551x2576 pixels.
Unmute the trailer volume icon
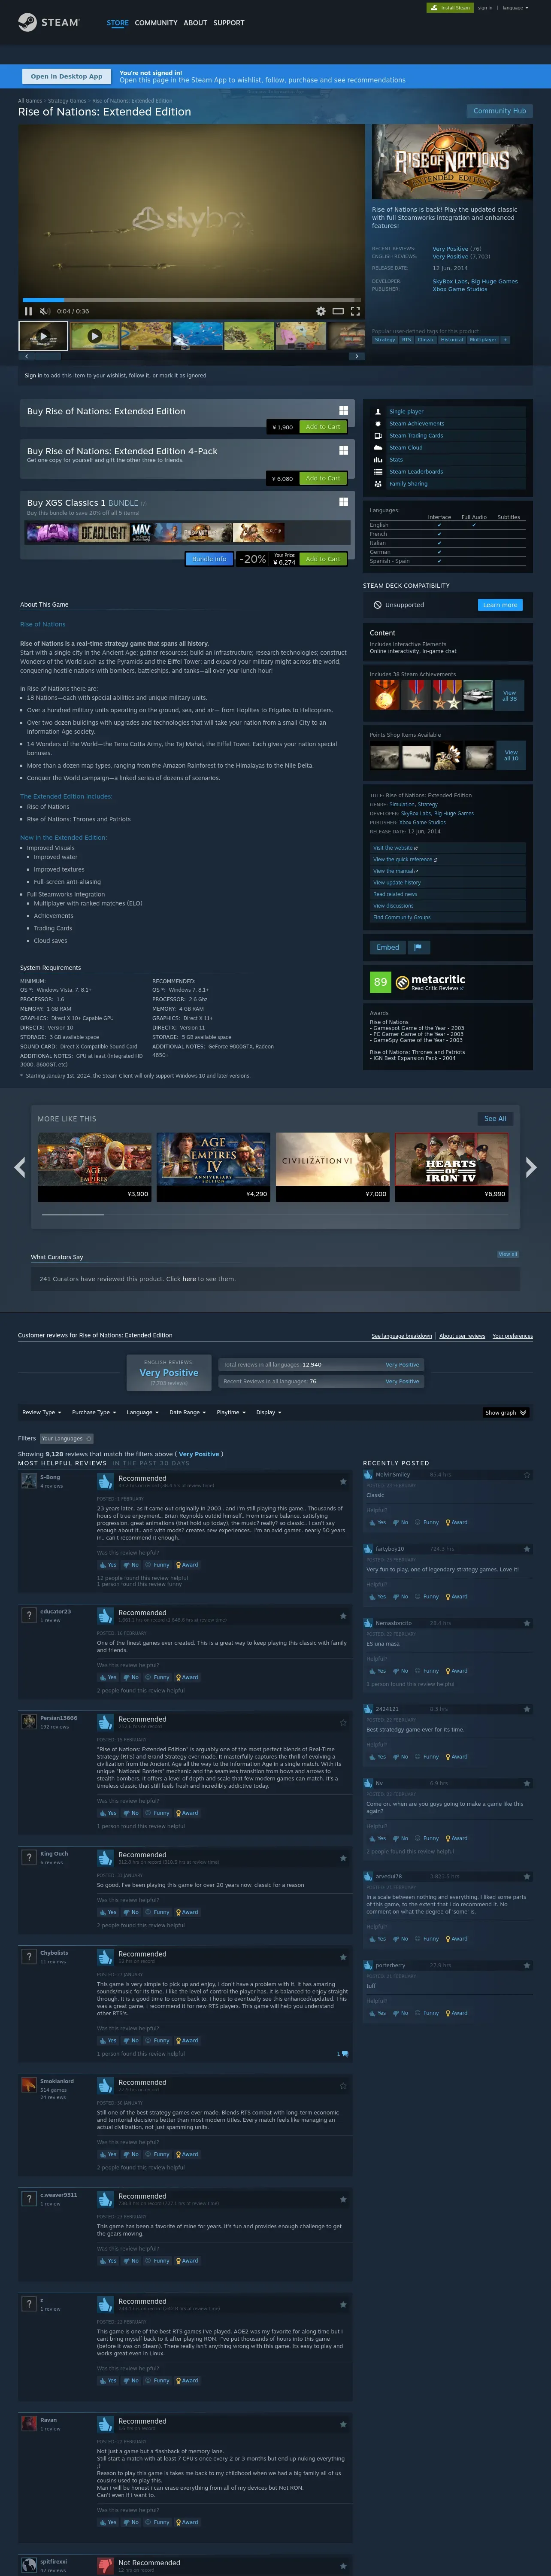point(44,311)
